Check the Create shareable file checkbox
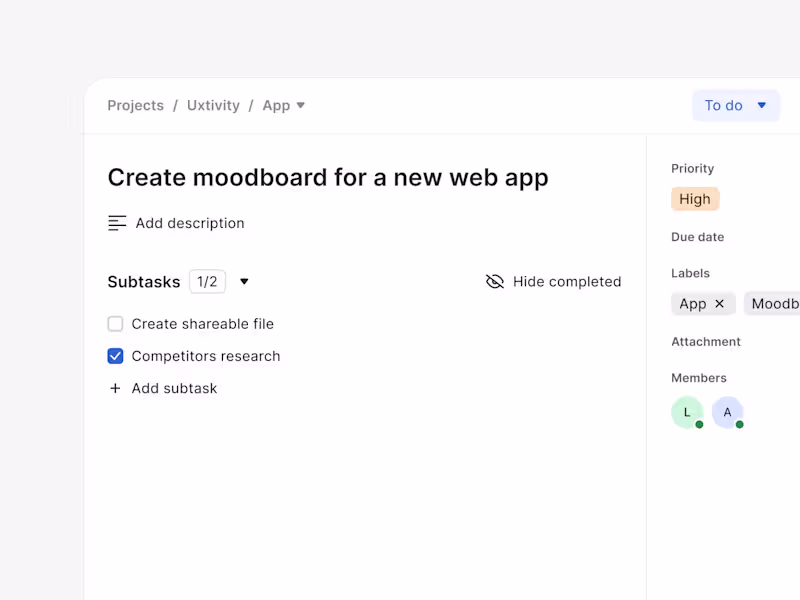This screenshot has height=600, width=800. coord(115,324)
